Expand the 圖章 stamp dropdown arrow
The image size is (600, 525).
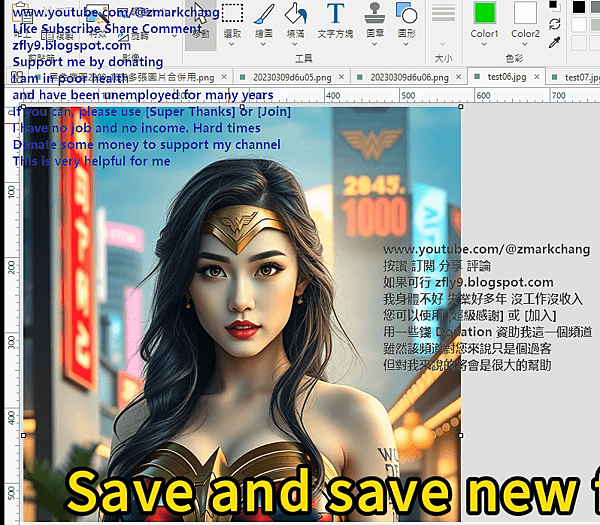[375, 44]
